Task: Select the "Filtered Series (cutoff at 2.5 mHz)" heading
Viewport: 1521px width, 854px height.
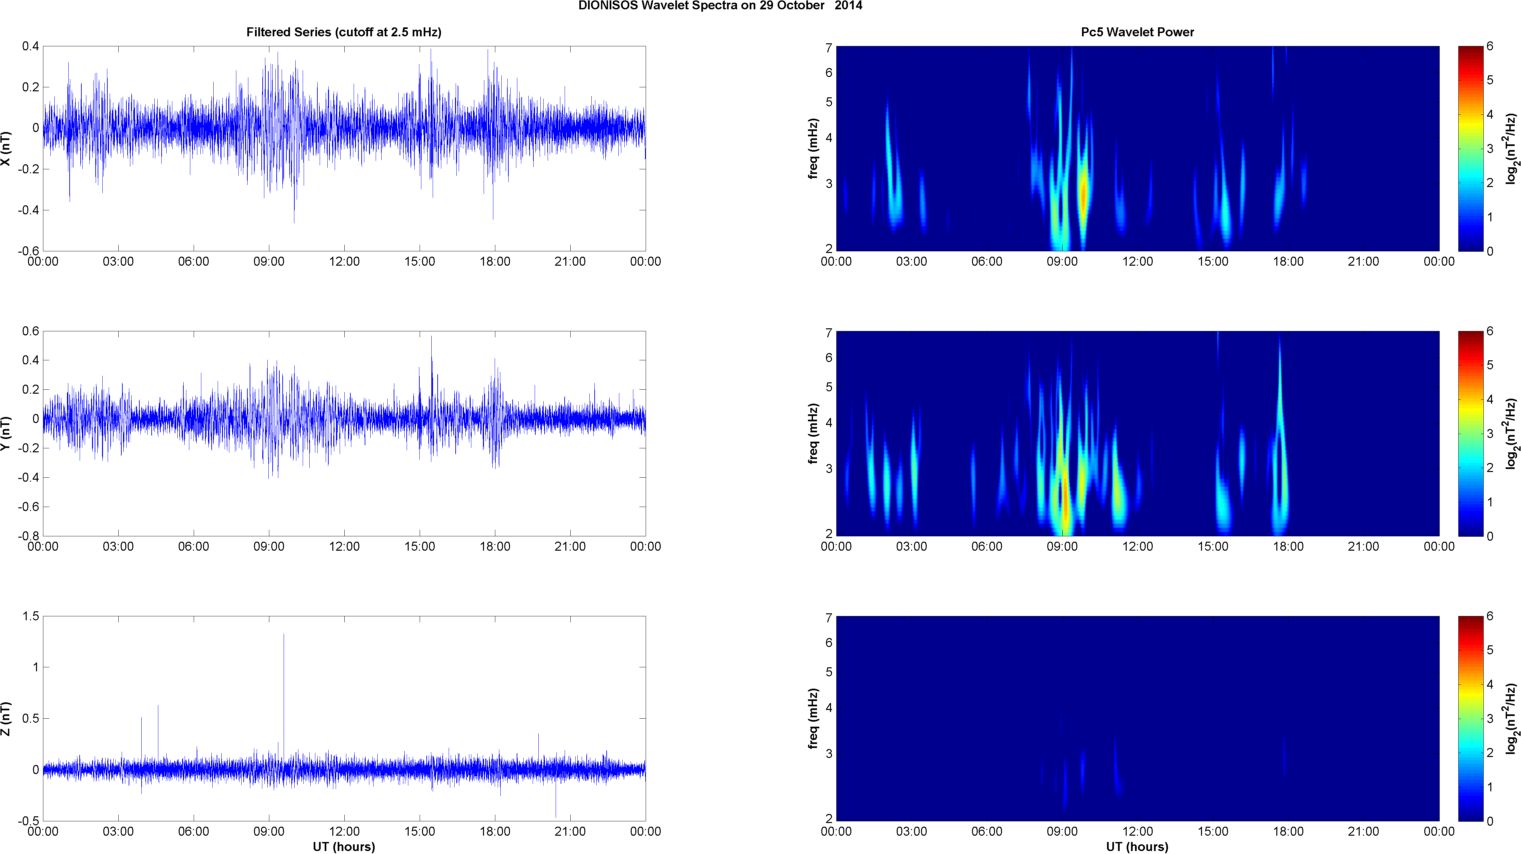Action: 344,32
